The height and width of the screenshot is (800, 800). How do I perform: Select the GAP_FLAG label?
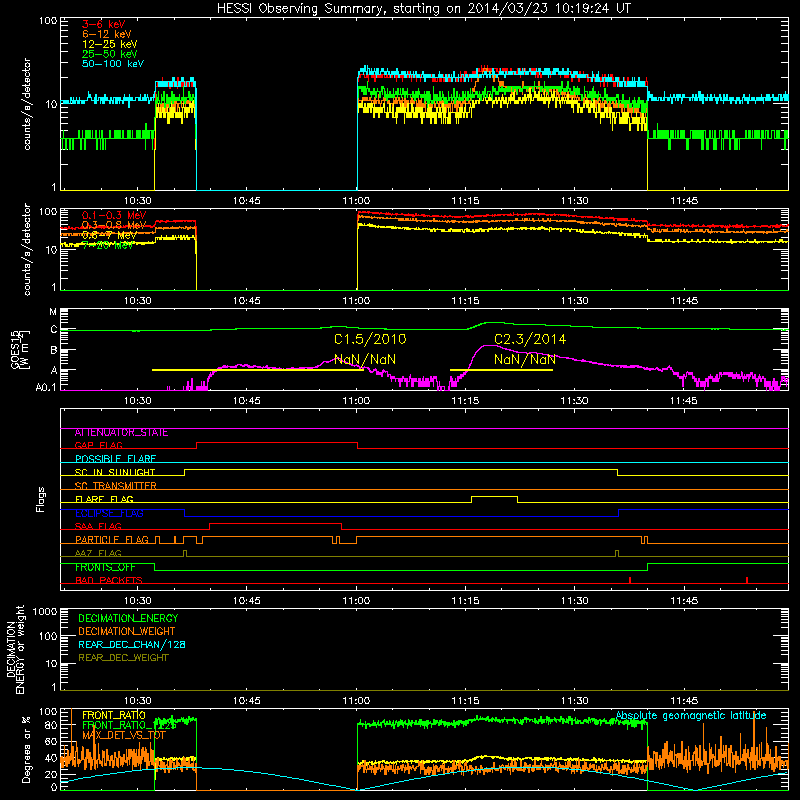pyautogui.click(x=98, y=446)
